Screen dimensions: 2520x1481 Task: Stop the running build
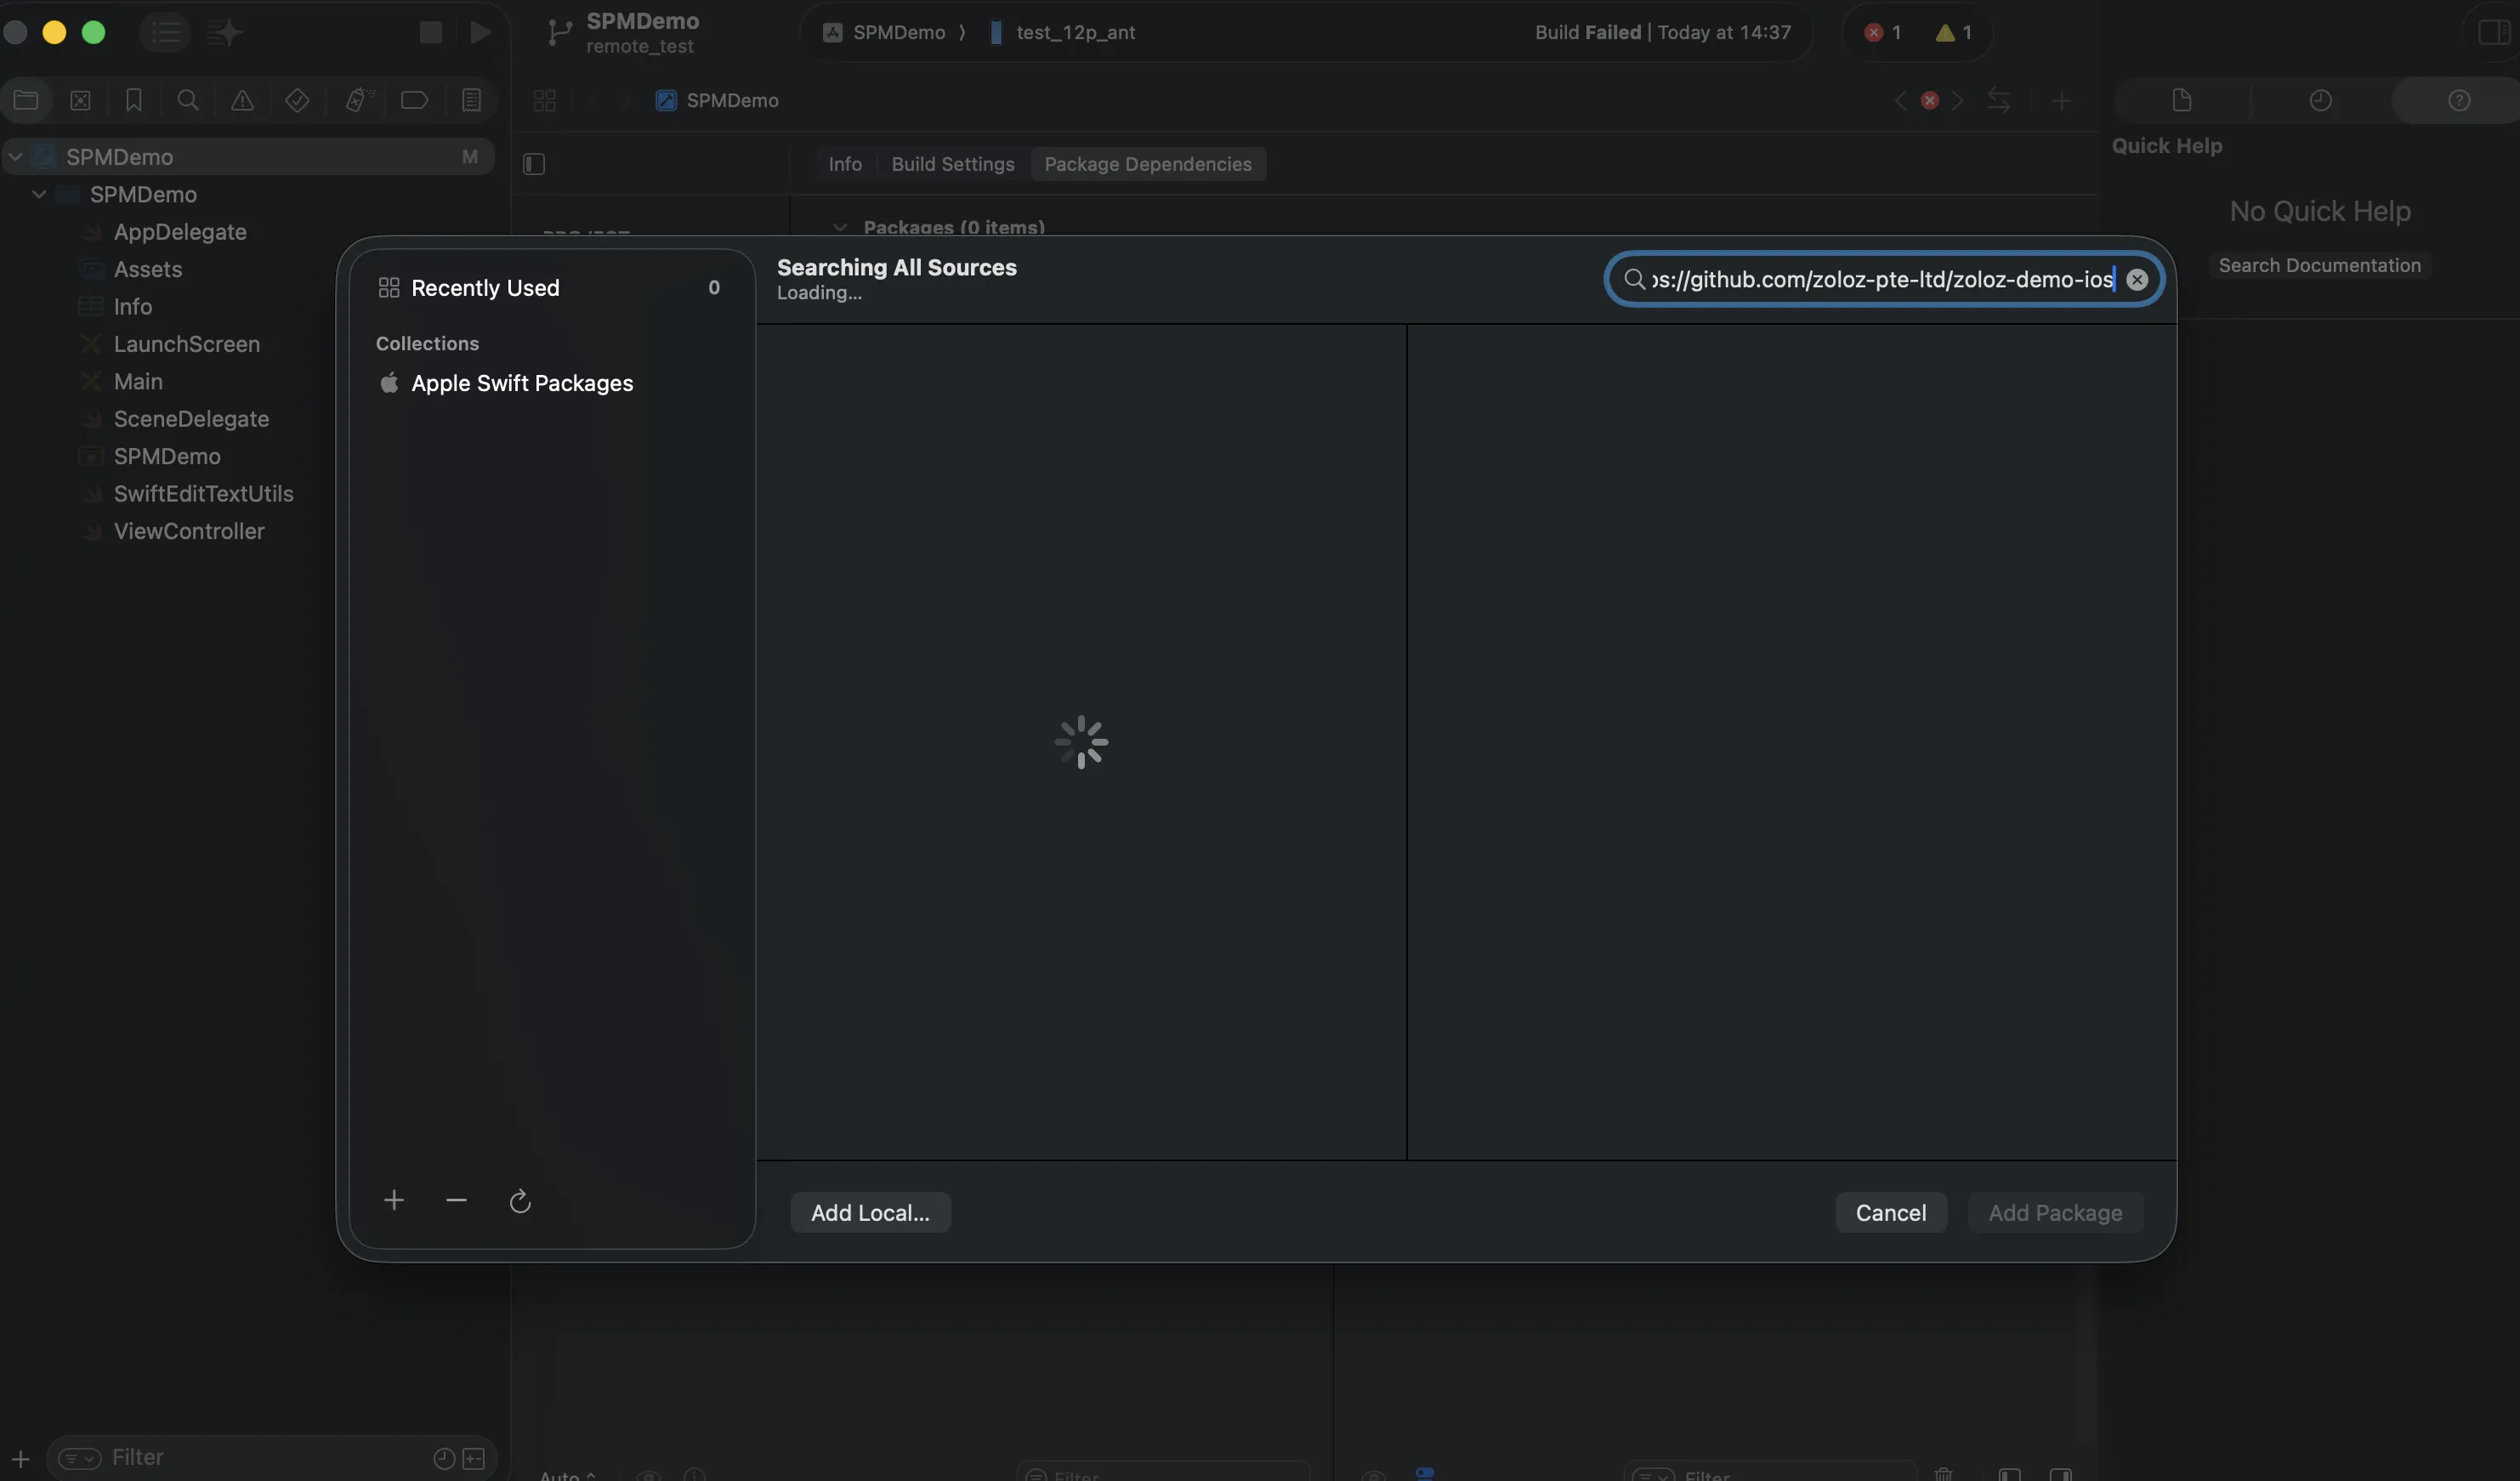coord(431,32)
